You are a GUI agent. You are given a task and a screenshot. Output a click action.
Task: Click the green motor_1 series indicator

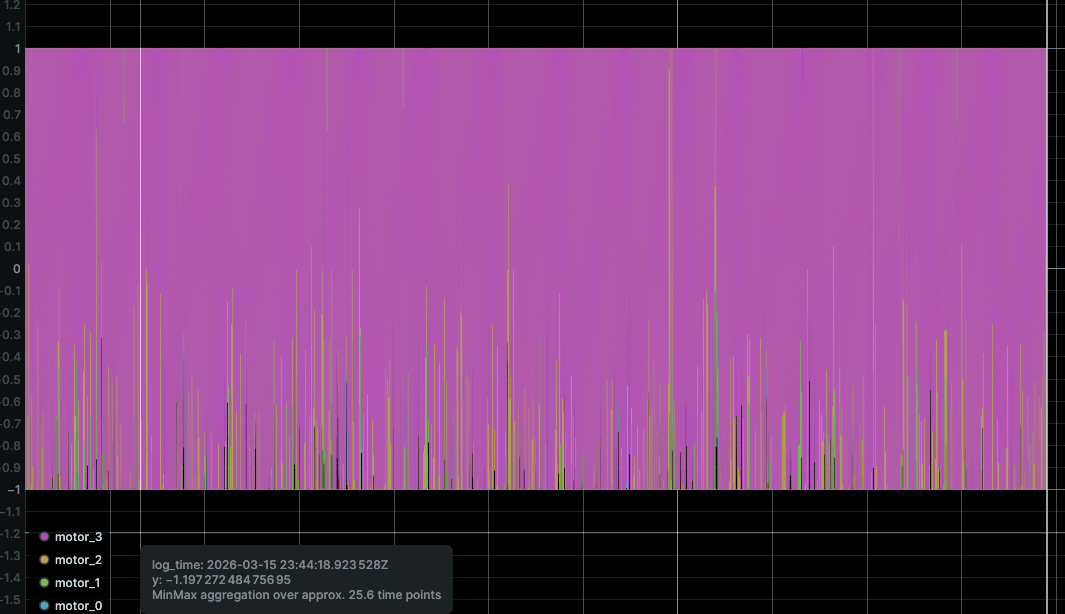(44, 583)
